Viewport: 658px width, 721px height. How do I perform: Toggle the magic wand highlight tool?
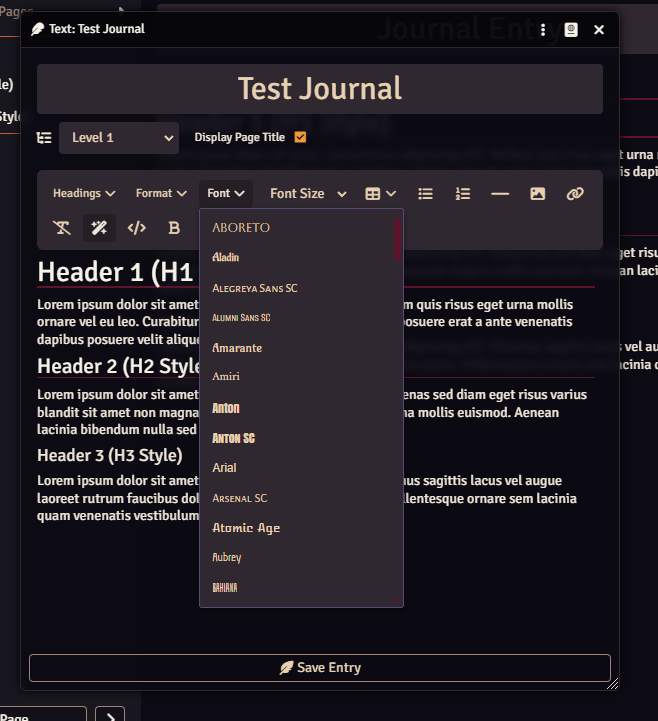[99, 228]
